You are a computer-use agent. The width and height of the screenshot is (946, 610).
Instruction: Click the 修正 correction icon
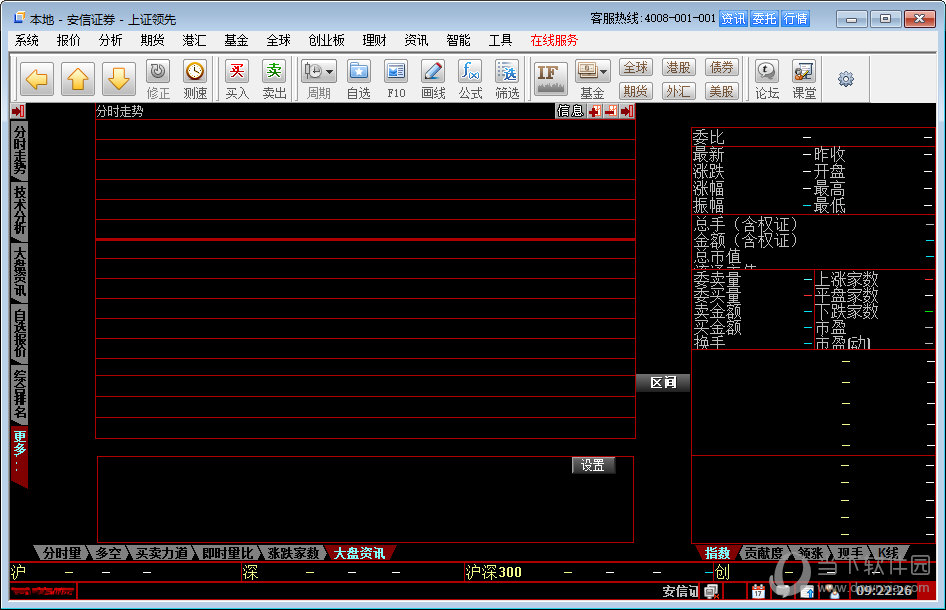158,79
